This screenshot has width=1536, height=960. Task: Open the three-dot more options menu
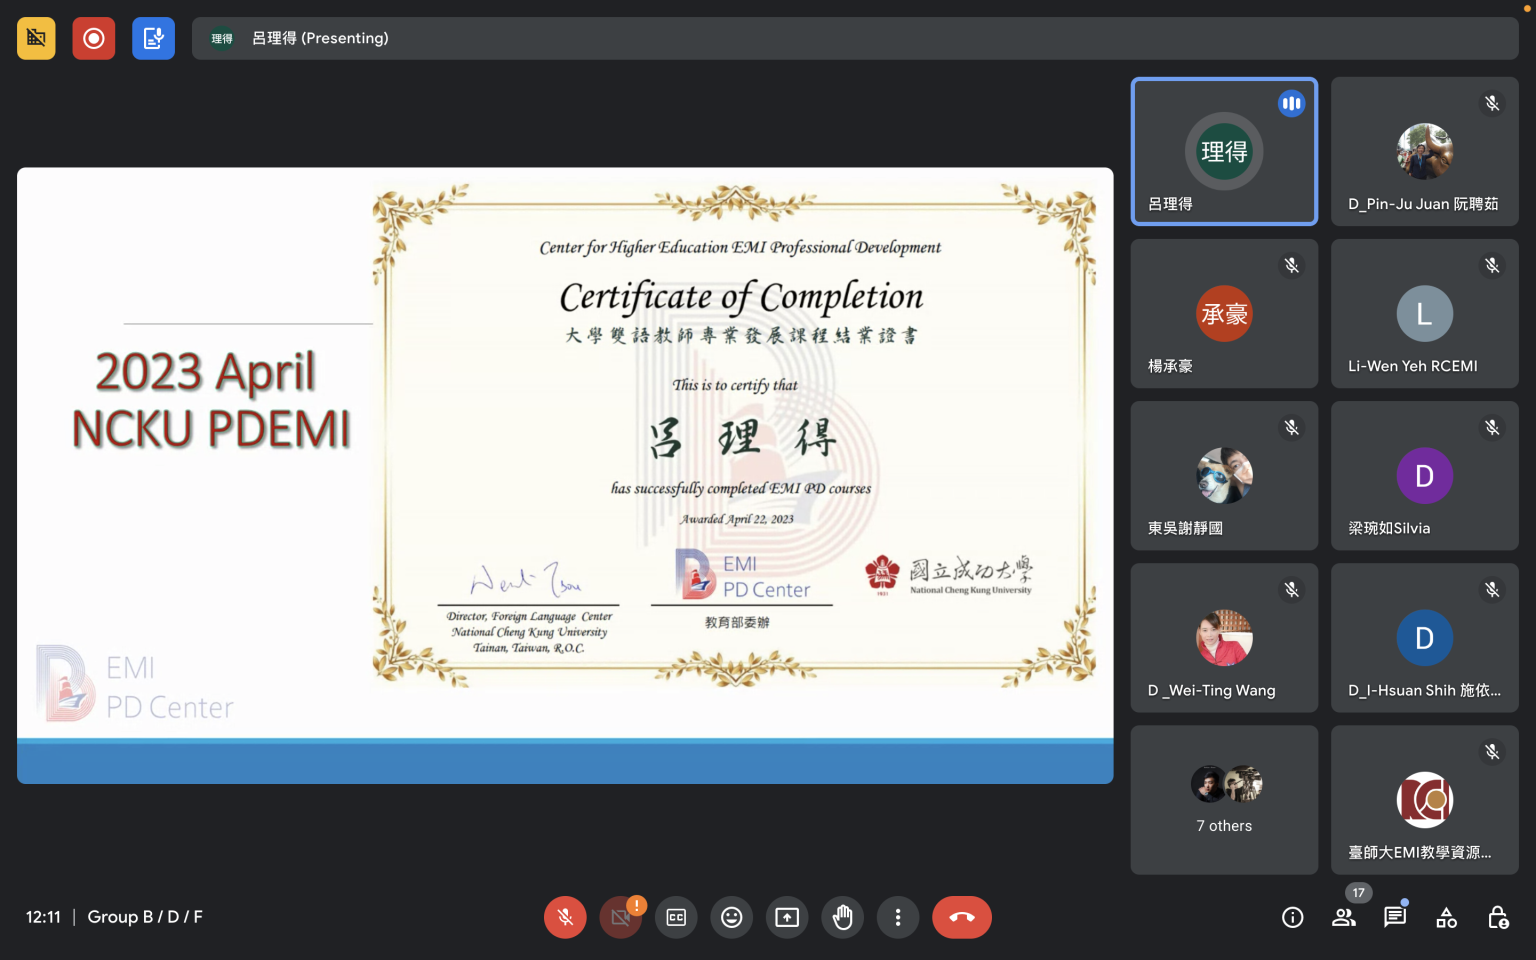tap(898, 917)
